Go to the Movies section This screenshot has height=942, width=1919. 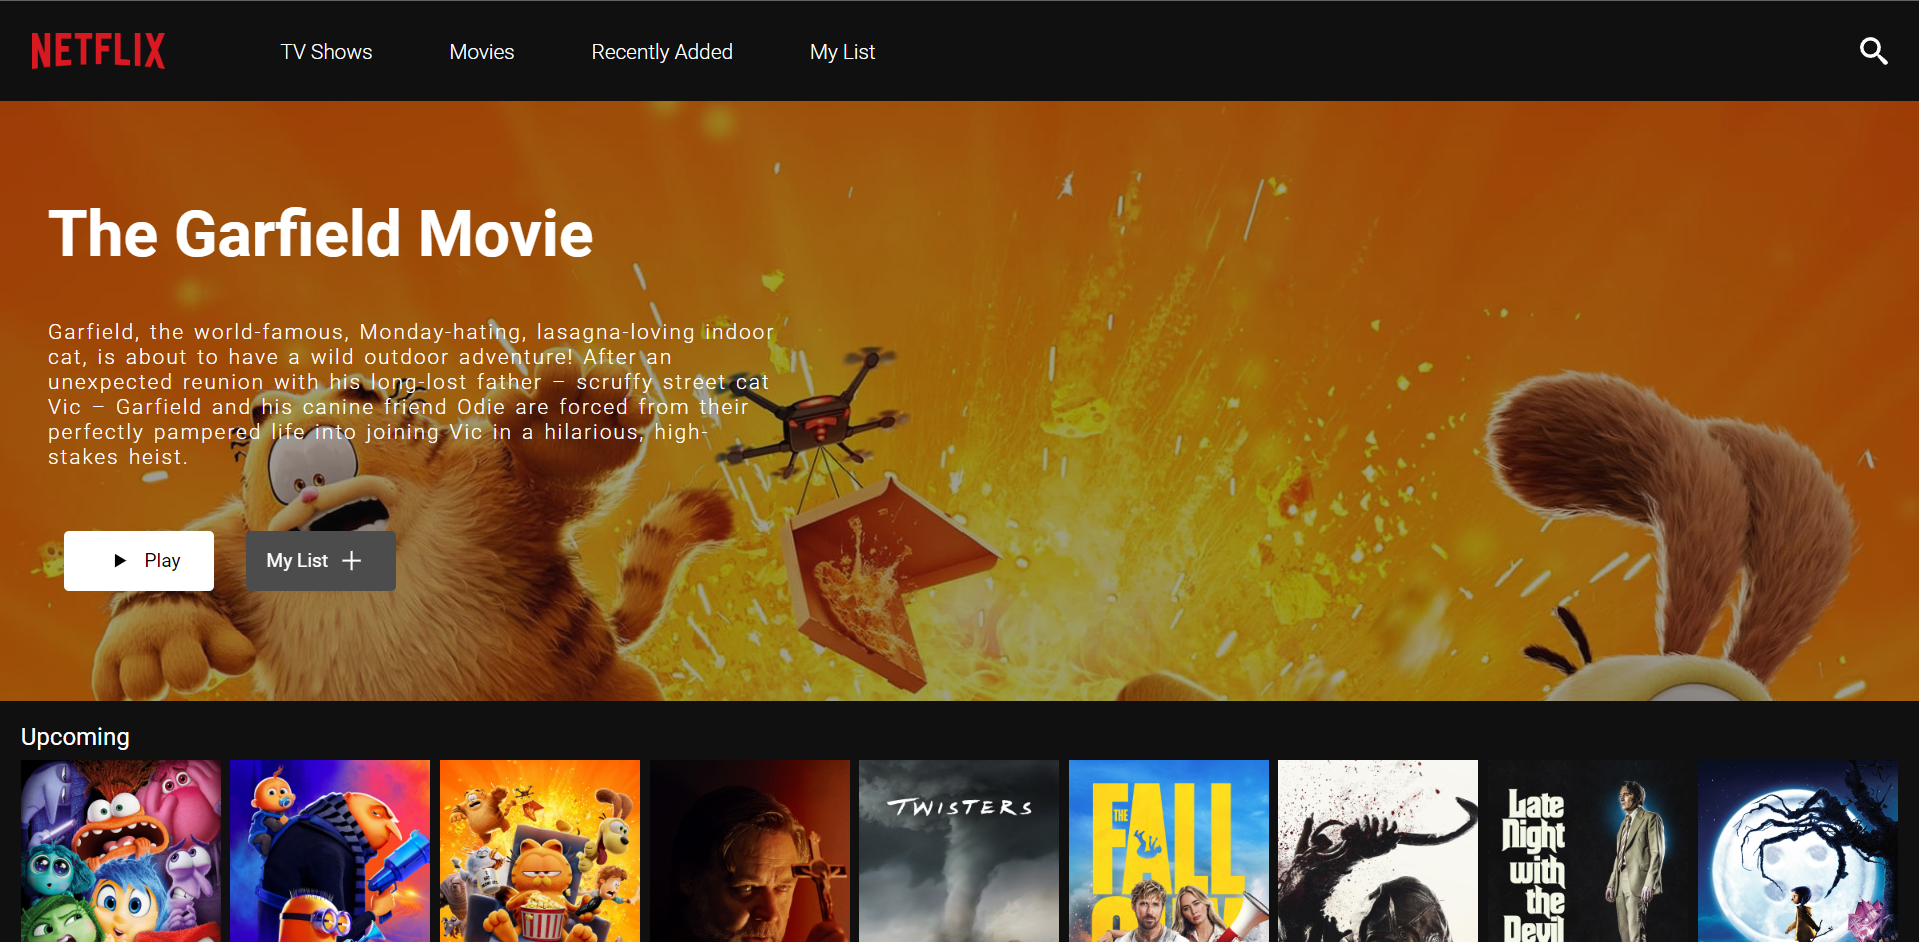[x=482, y=52]
